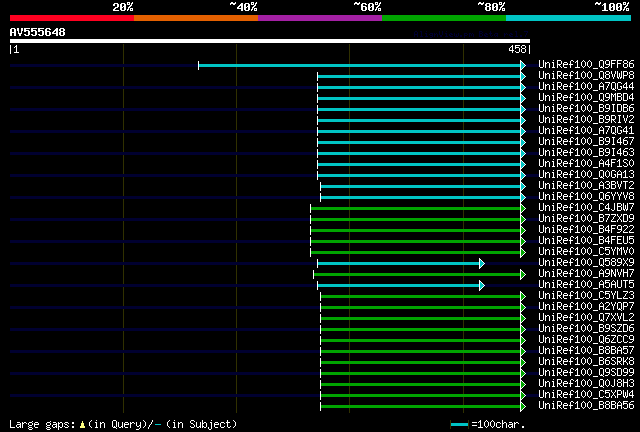Select the UniRef100_B8BA57 label
The height and width of the screenshot is (432, 640).
pos(586,351)
